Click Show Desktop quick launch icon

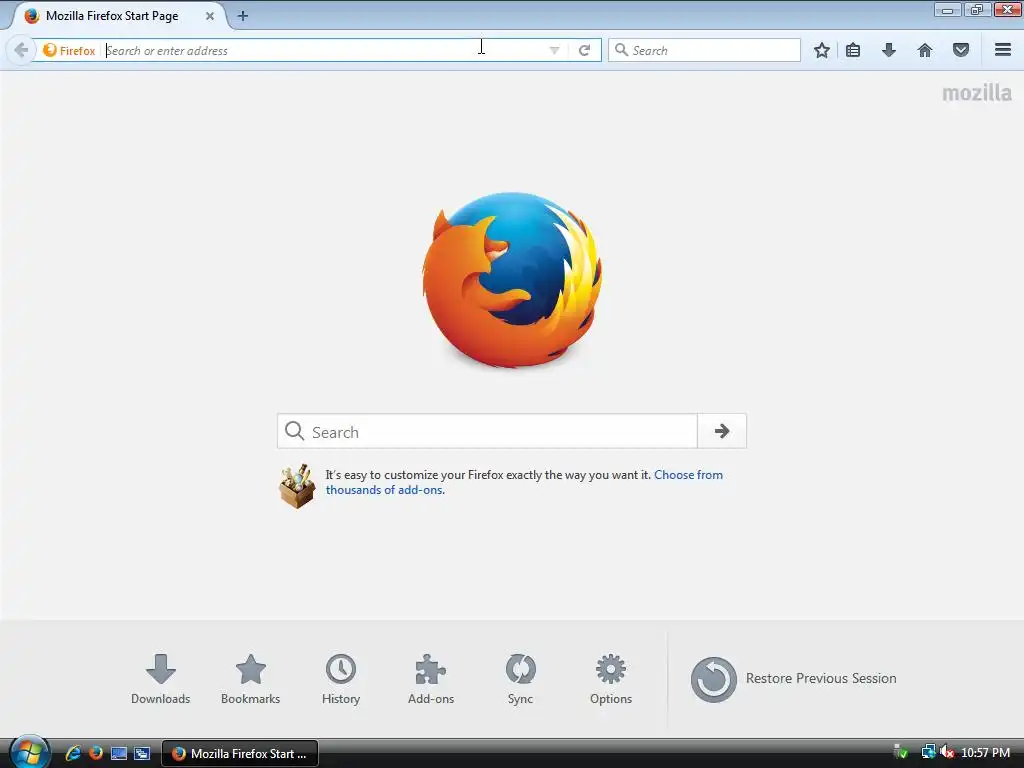point(119,753)
